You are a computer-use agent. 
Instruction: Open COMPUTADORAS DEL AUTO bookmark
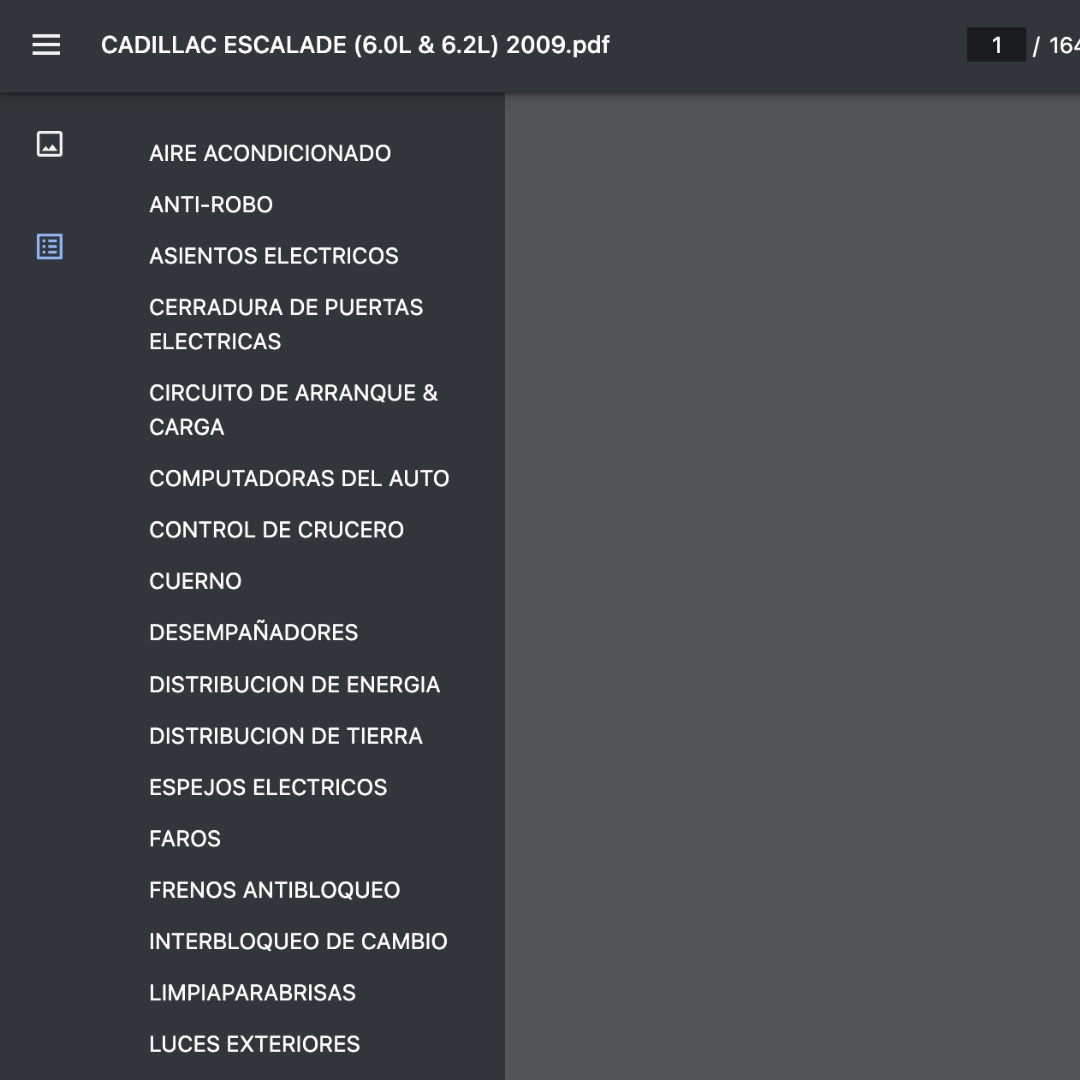pyautogui.click(x=299, y=478)
